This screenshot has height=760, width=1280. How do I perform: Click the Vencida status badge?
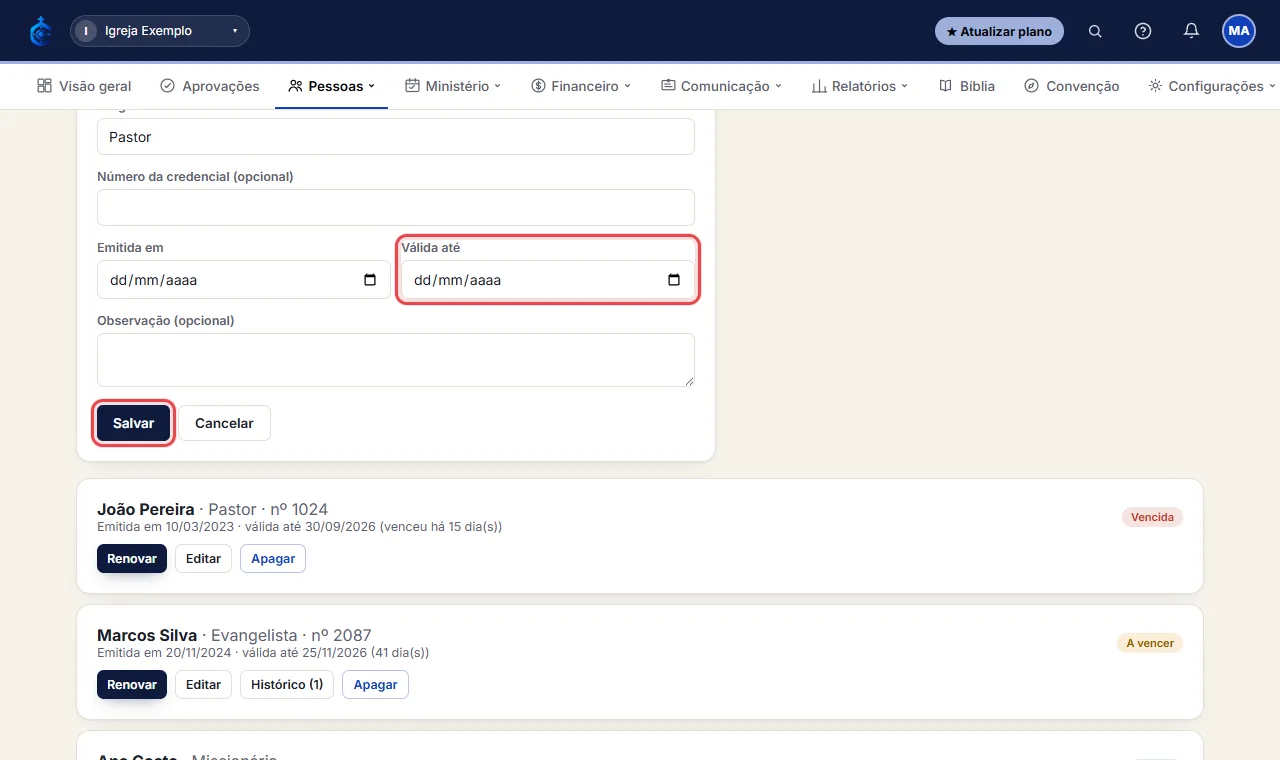coord(1152,517)
